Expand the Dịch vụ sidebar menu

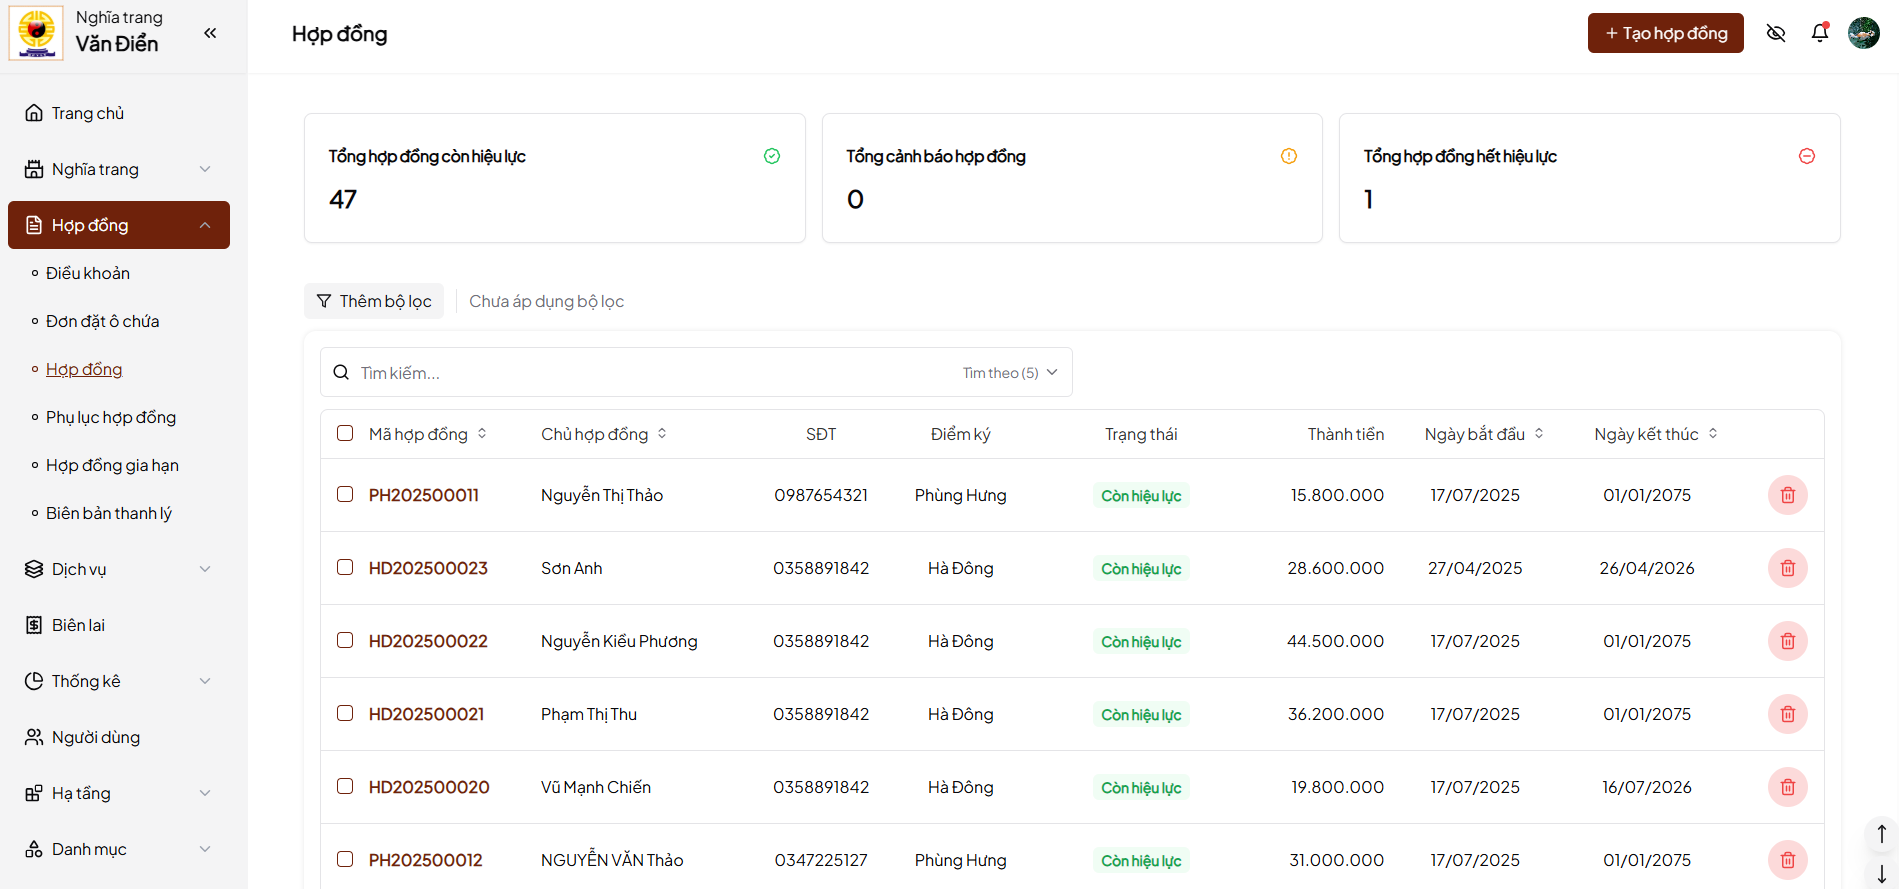click(x=118, y=569)
